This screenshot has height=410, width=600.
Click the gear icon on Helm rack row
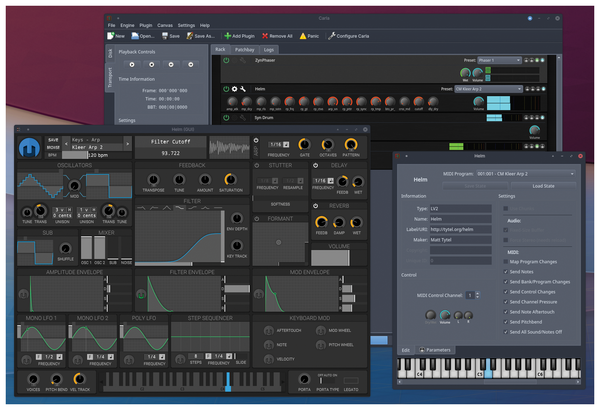click(x=235, y=89)
